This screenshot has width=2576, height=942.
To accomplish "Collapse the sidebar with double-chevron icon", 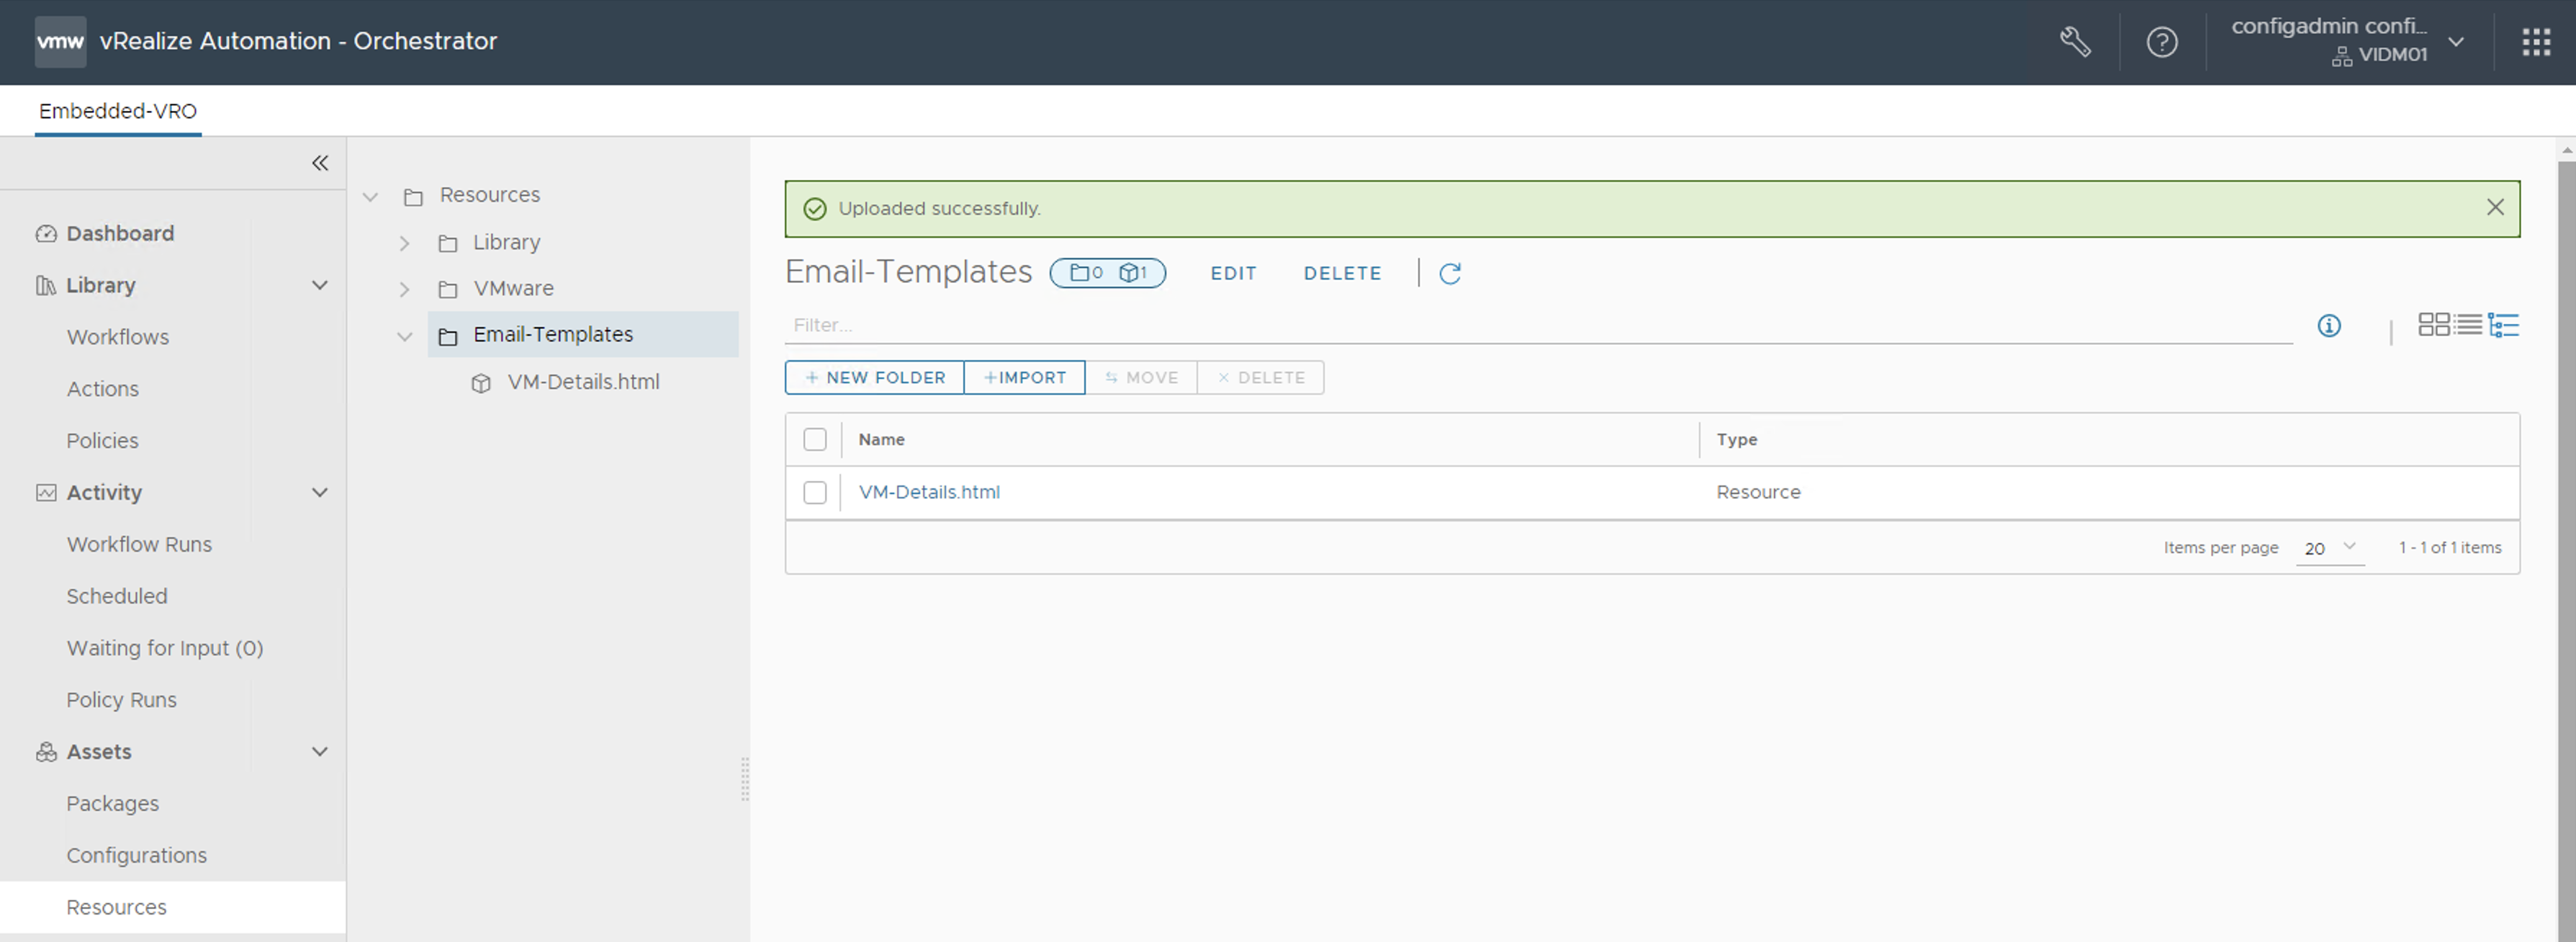I will coord(320,163).
